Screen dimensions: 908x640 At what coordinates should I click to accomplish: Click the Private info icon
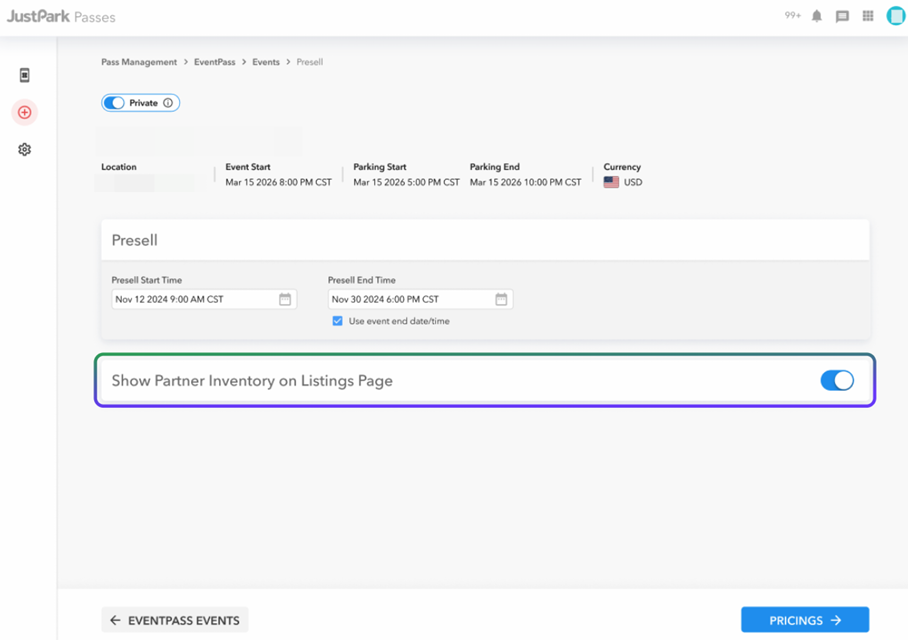[x=168, y=103]
